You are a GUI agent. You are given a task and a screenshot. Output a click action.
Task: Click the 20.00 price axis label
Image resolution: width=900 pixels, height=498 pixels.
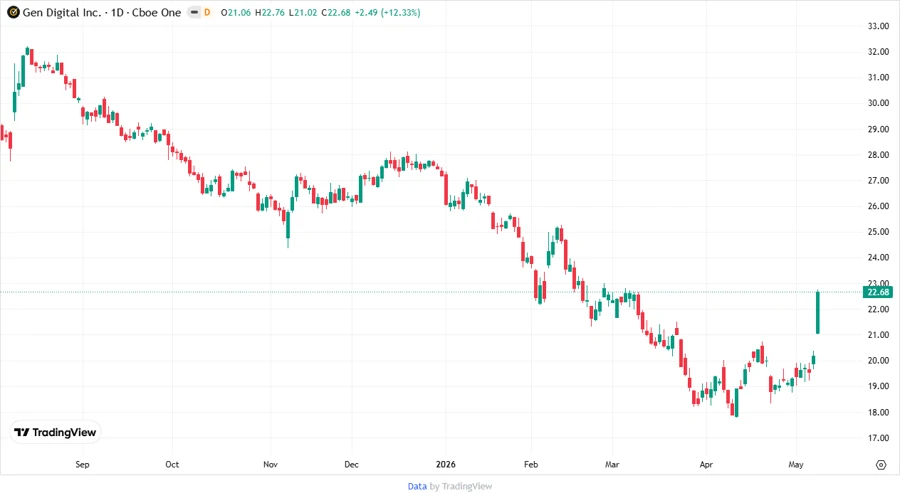pyautogui.click(x=878, y=361)
